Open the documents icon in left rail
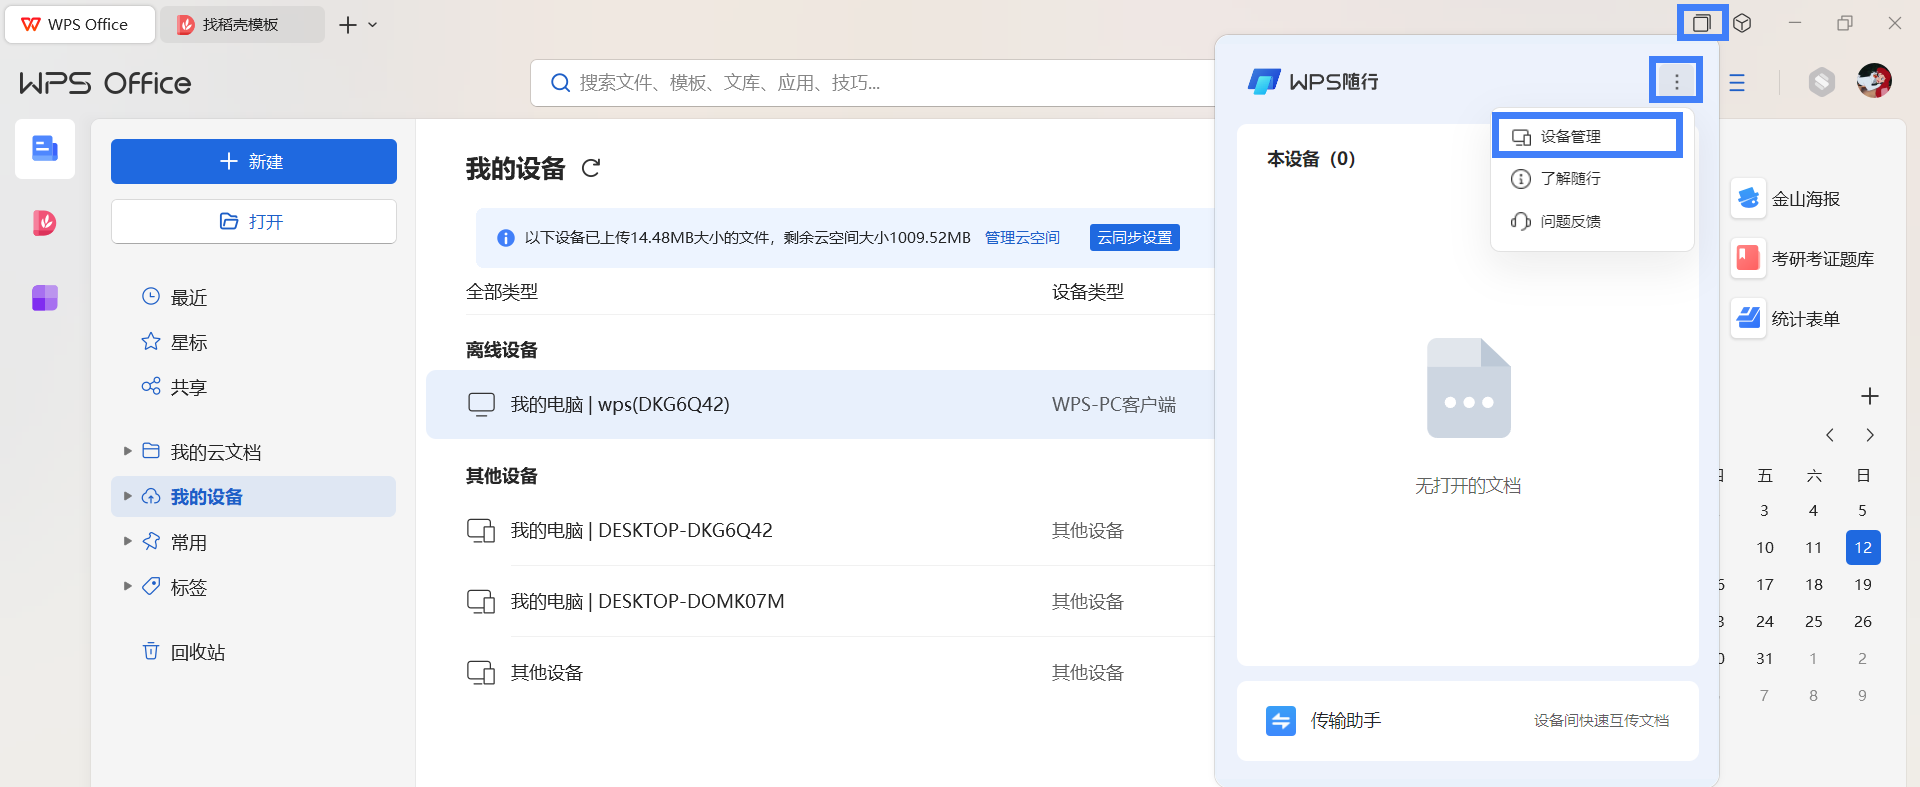This screenshot has height=787, width=1920. pyautogui.click(x=45, y=149)
